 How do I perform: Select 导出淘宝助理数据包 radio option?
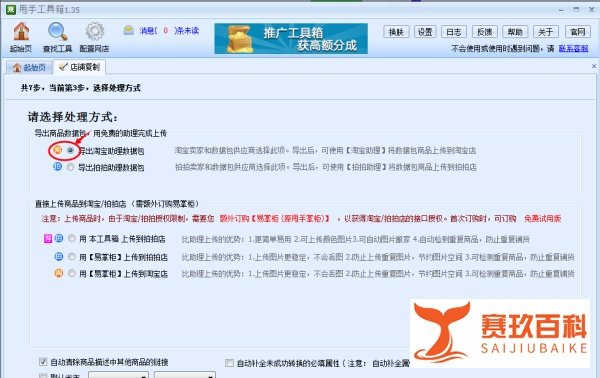pyautogui.click(x=70, y=150)
